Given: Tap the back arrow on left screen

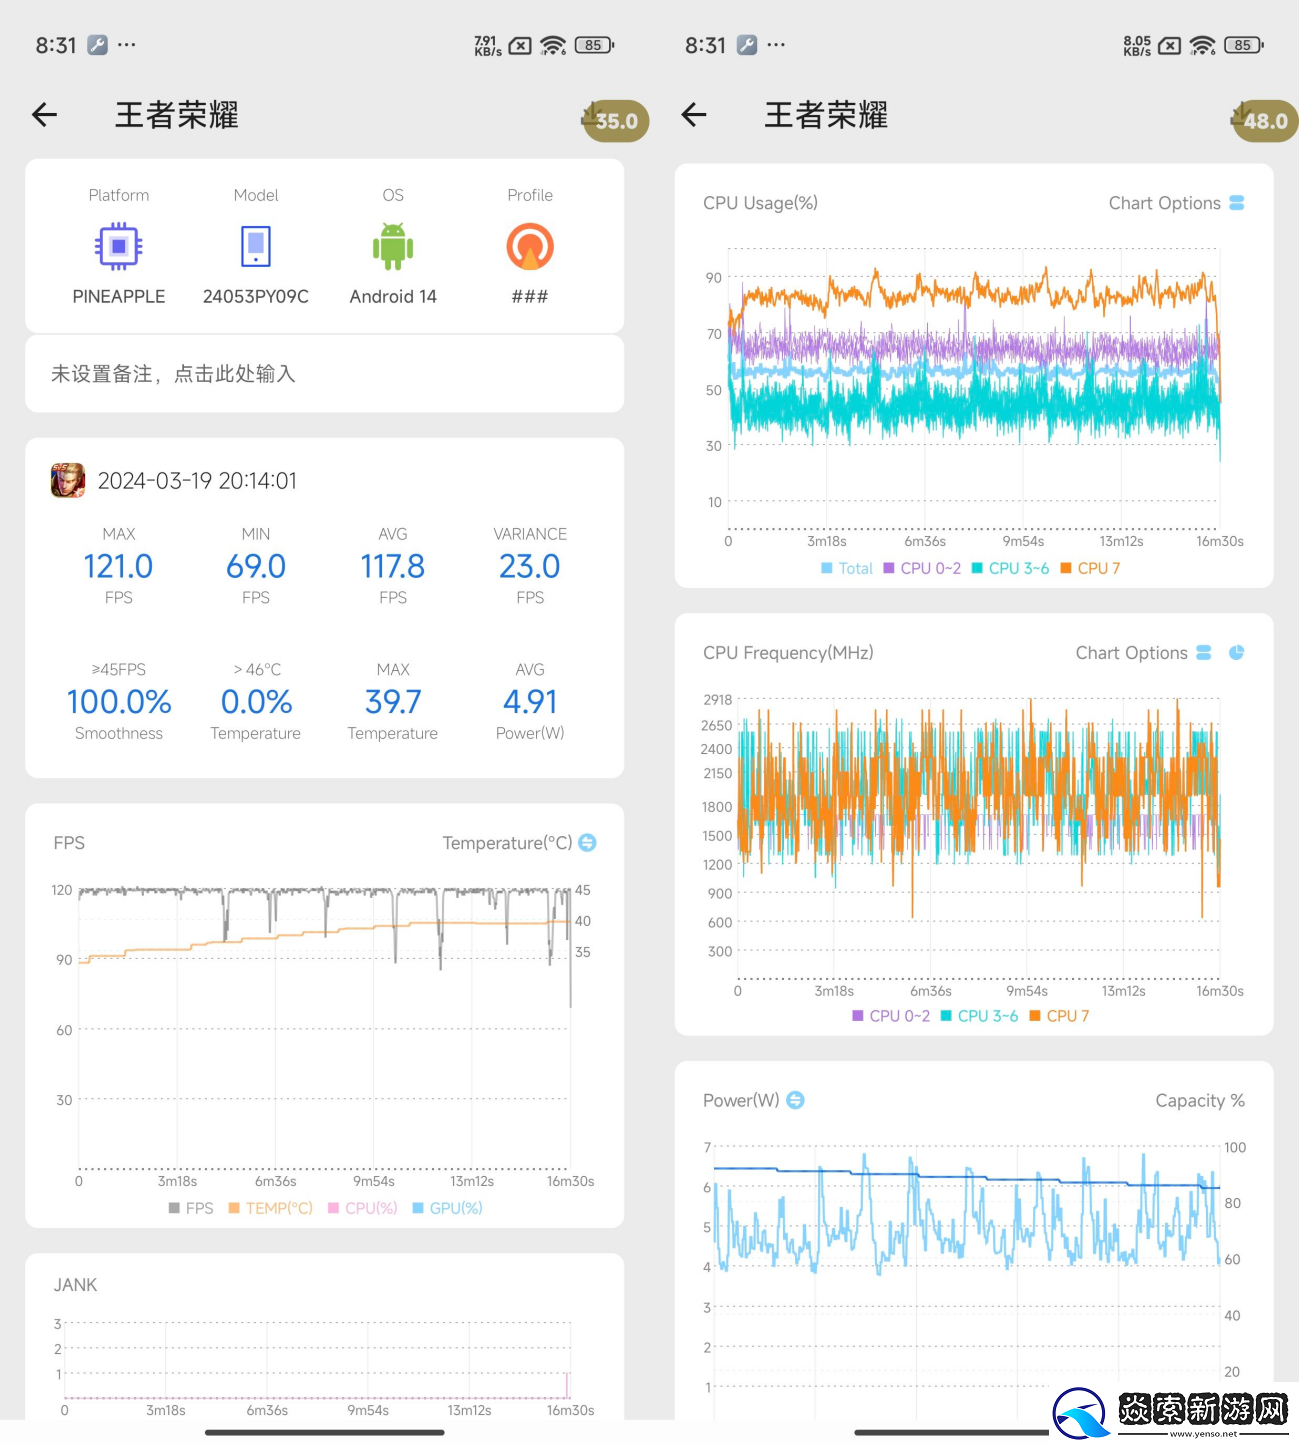Looking at the screenshot, I should 45,115.
